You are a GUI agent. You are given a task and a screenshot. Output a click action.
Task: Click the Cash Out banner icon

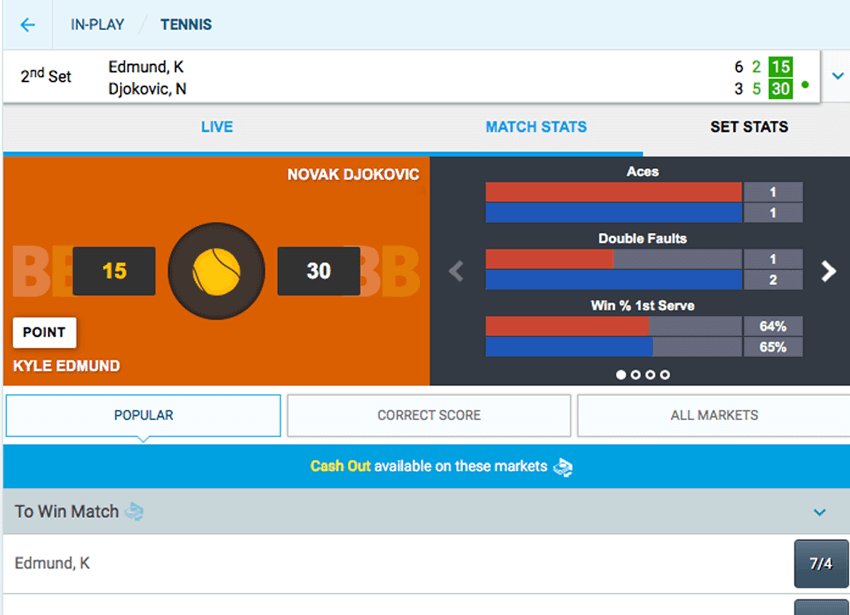[563, 467]
